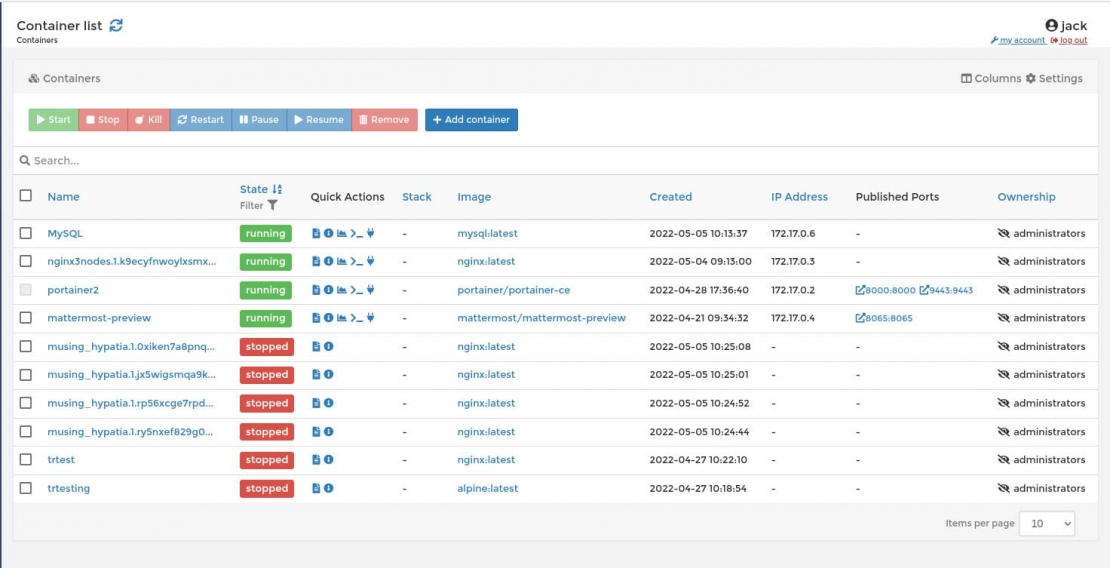The width and height of the screenshot is (1110, 568).
Task: Open logs icon for MySQL container
Action: pyautogui.click(x=316, y=233)
